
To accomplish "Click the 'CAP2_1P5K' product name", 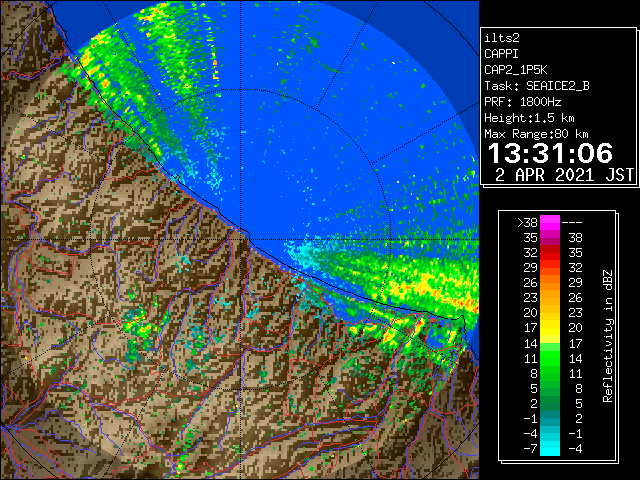I will click(516, 70).
